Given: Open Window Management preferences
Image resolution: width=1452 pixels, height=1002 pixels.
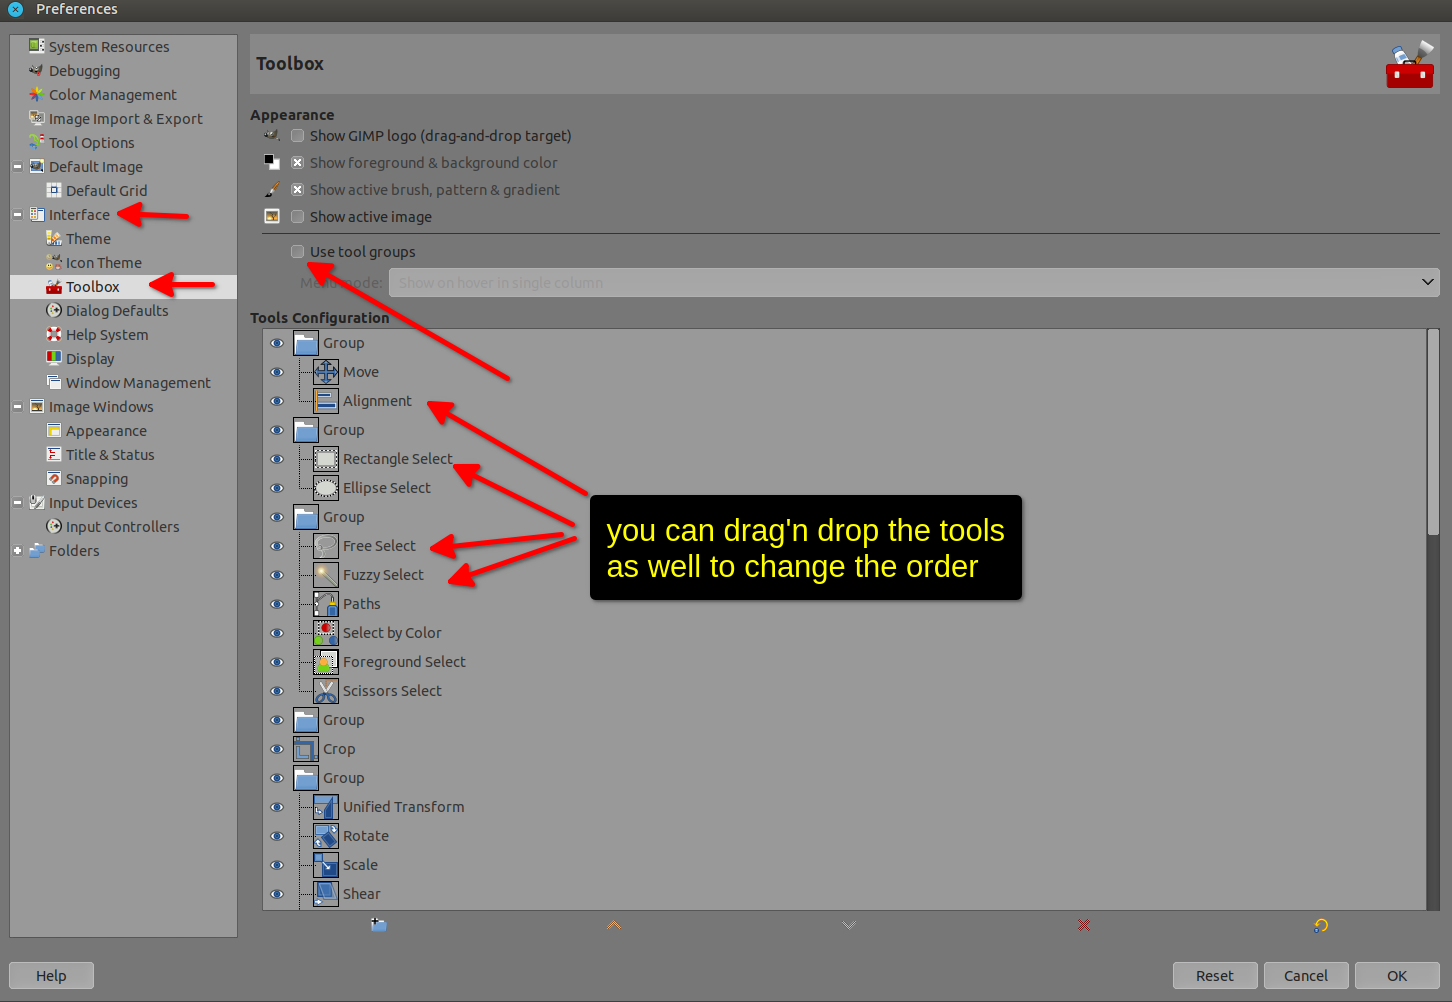Looking at the screenshot, I should (138, 383).
